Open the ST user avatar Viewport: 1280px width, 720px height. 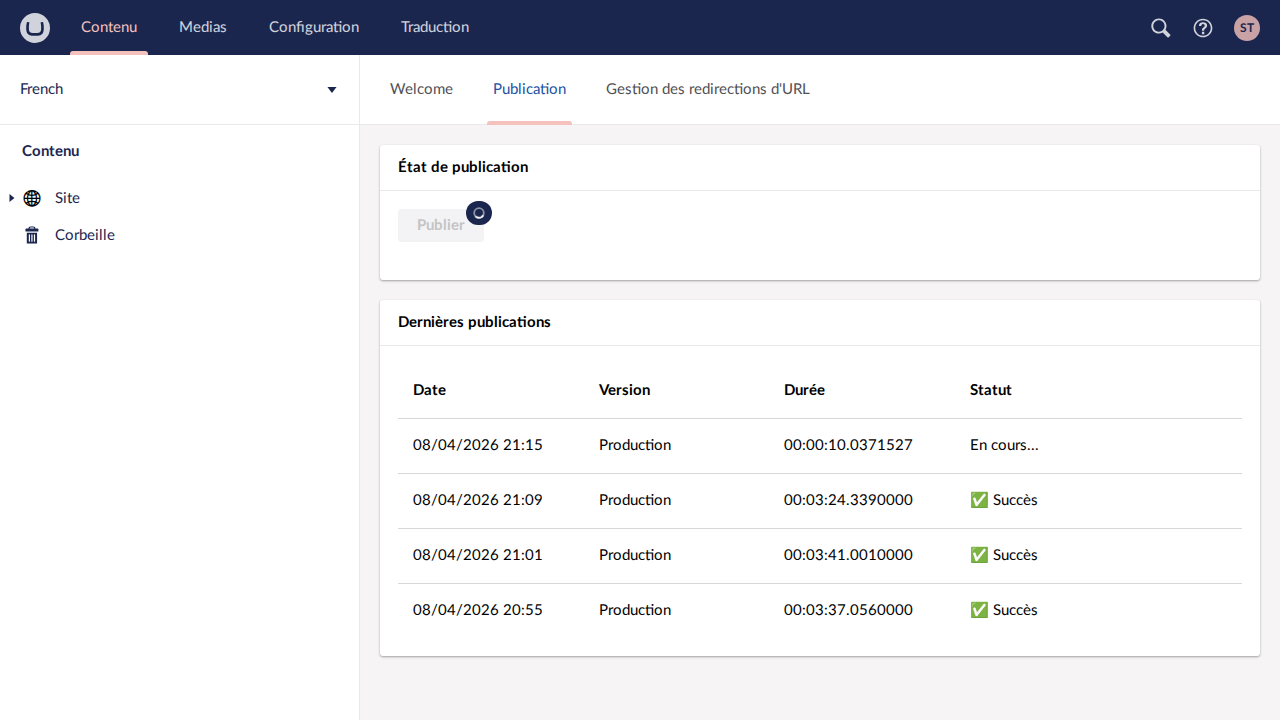[1246, 28]
